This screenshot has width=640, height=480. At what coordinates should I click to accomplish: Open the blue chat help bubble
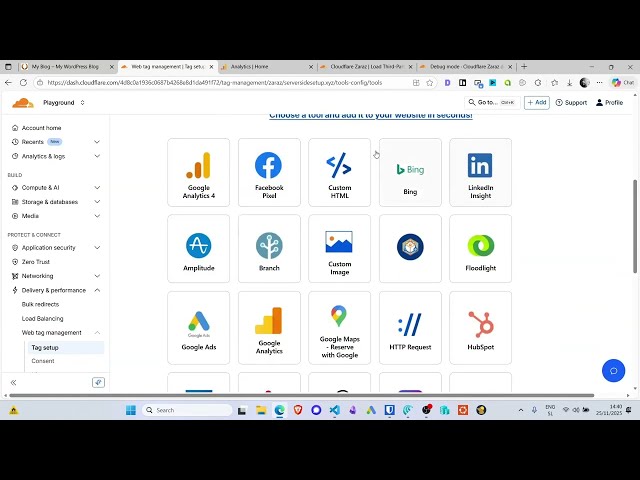(x=613, y=371)
